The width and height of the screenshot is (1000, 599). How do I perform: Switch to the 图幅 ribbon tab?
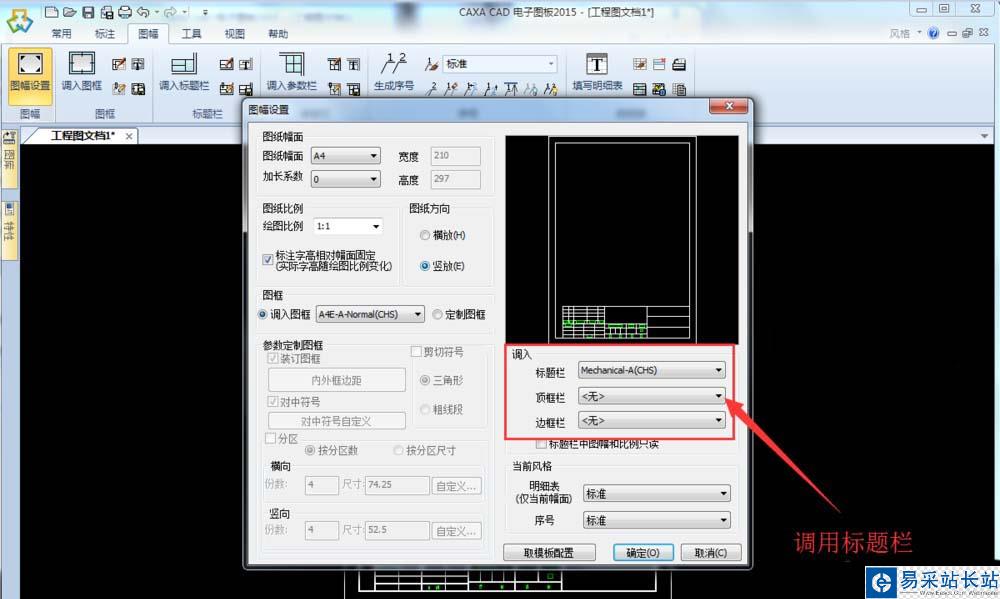point(148,34)
